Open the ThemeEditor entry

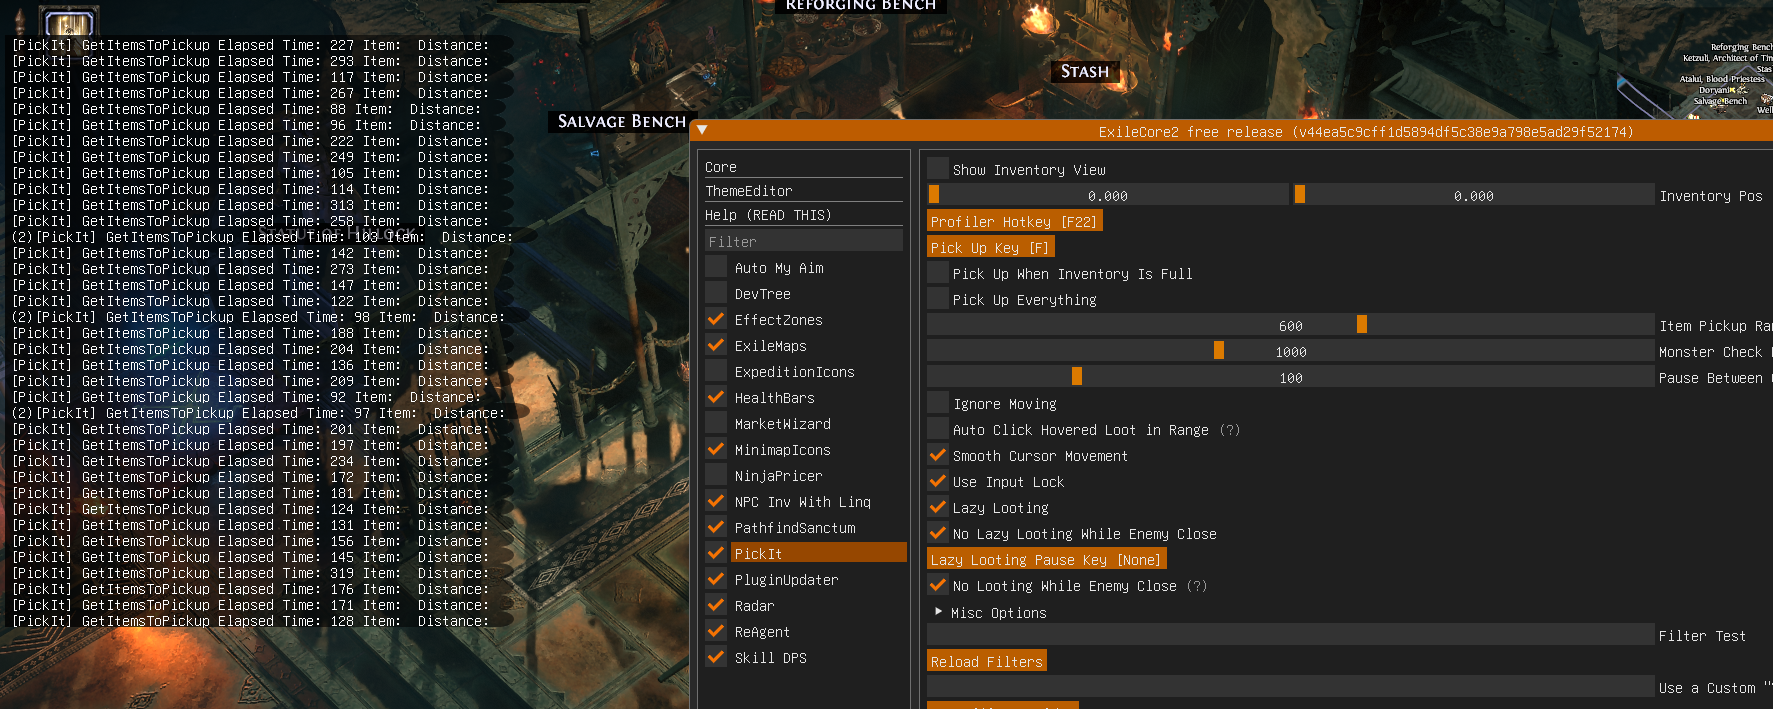804,191
